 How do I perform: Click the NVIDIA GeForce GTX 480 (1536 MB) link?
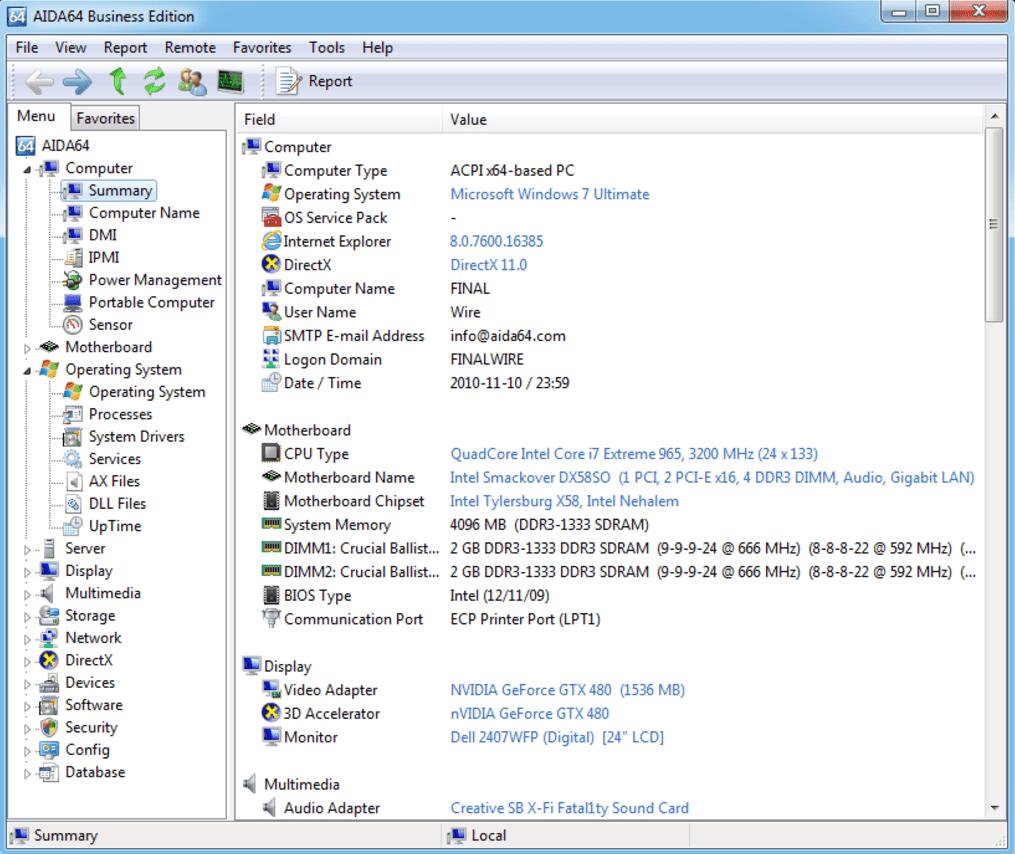click(567, 690)
